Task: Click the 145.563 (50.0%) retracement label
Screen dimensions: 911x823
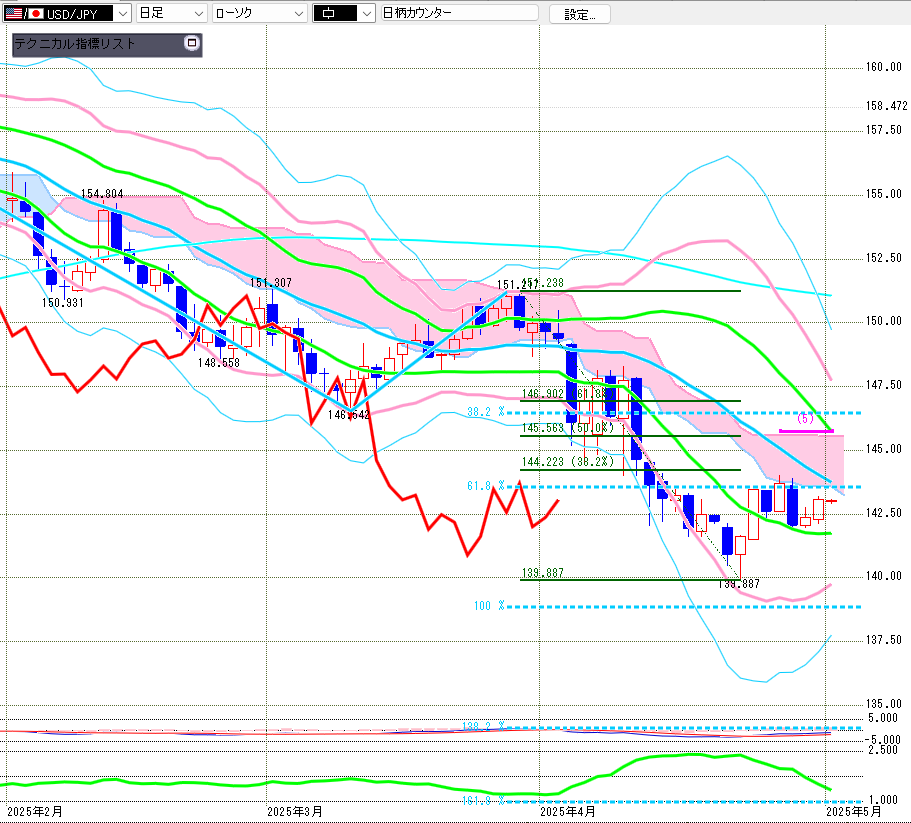Action: [x=568, y=428]
